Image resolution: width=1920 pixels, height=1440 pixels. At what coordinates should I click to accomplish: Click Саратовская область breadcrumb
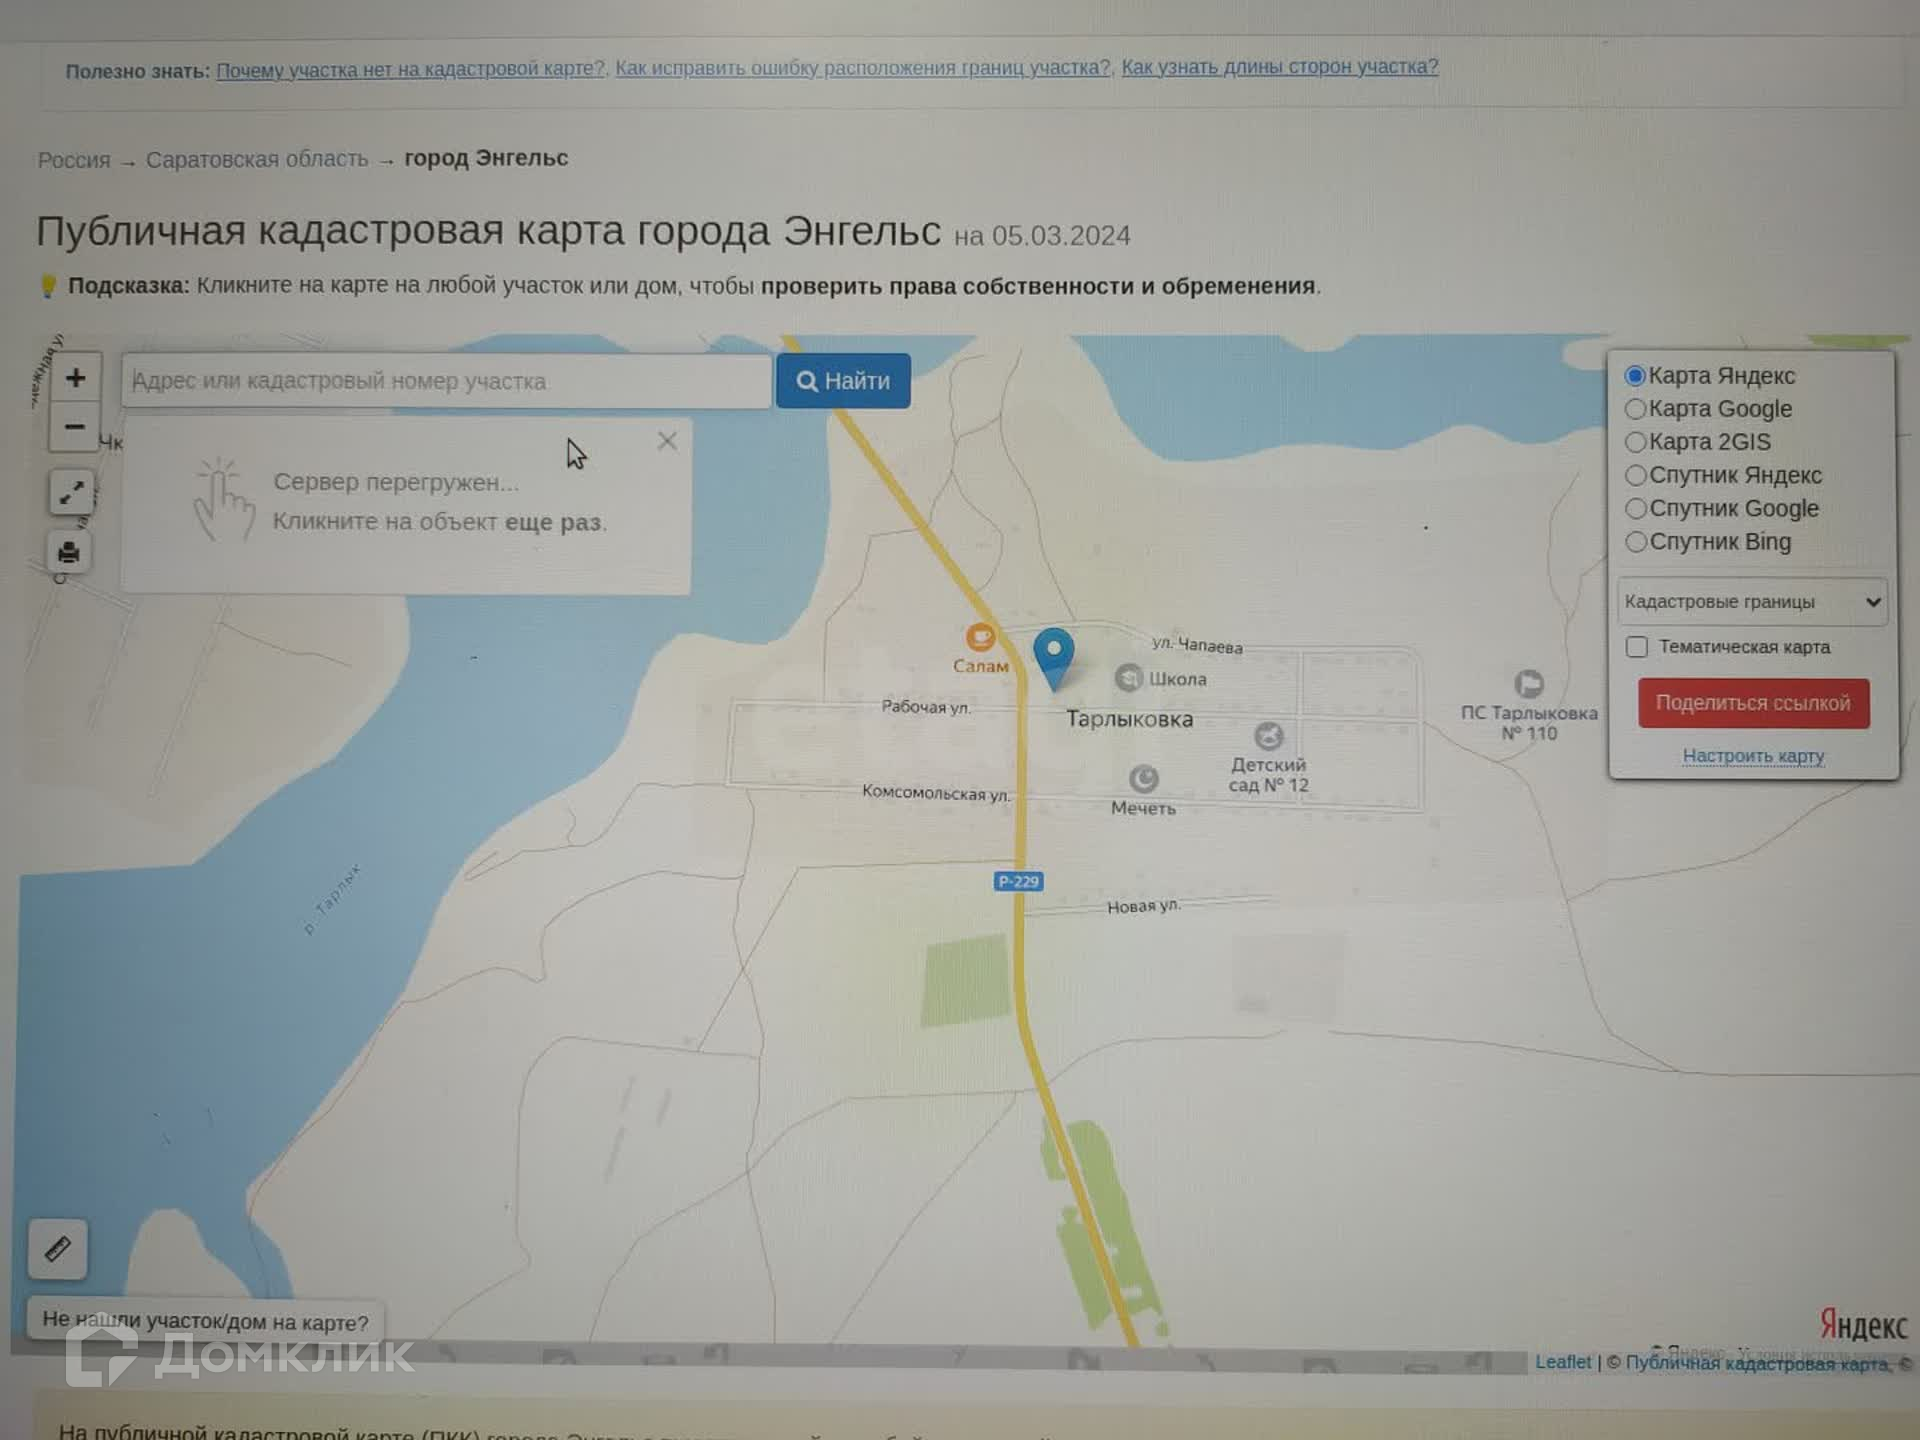tap(257, 160)
